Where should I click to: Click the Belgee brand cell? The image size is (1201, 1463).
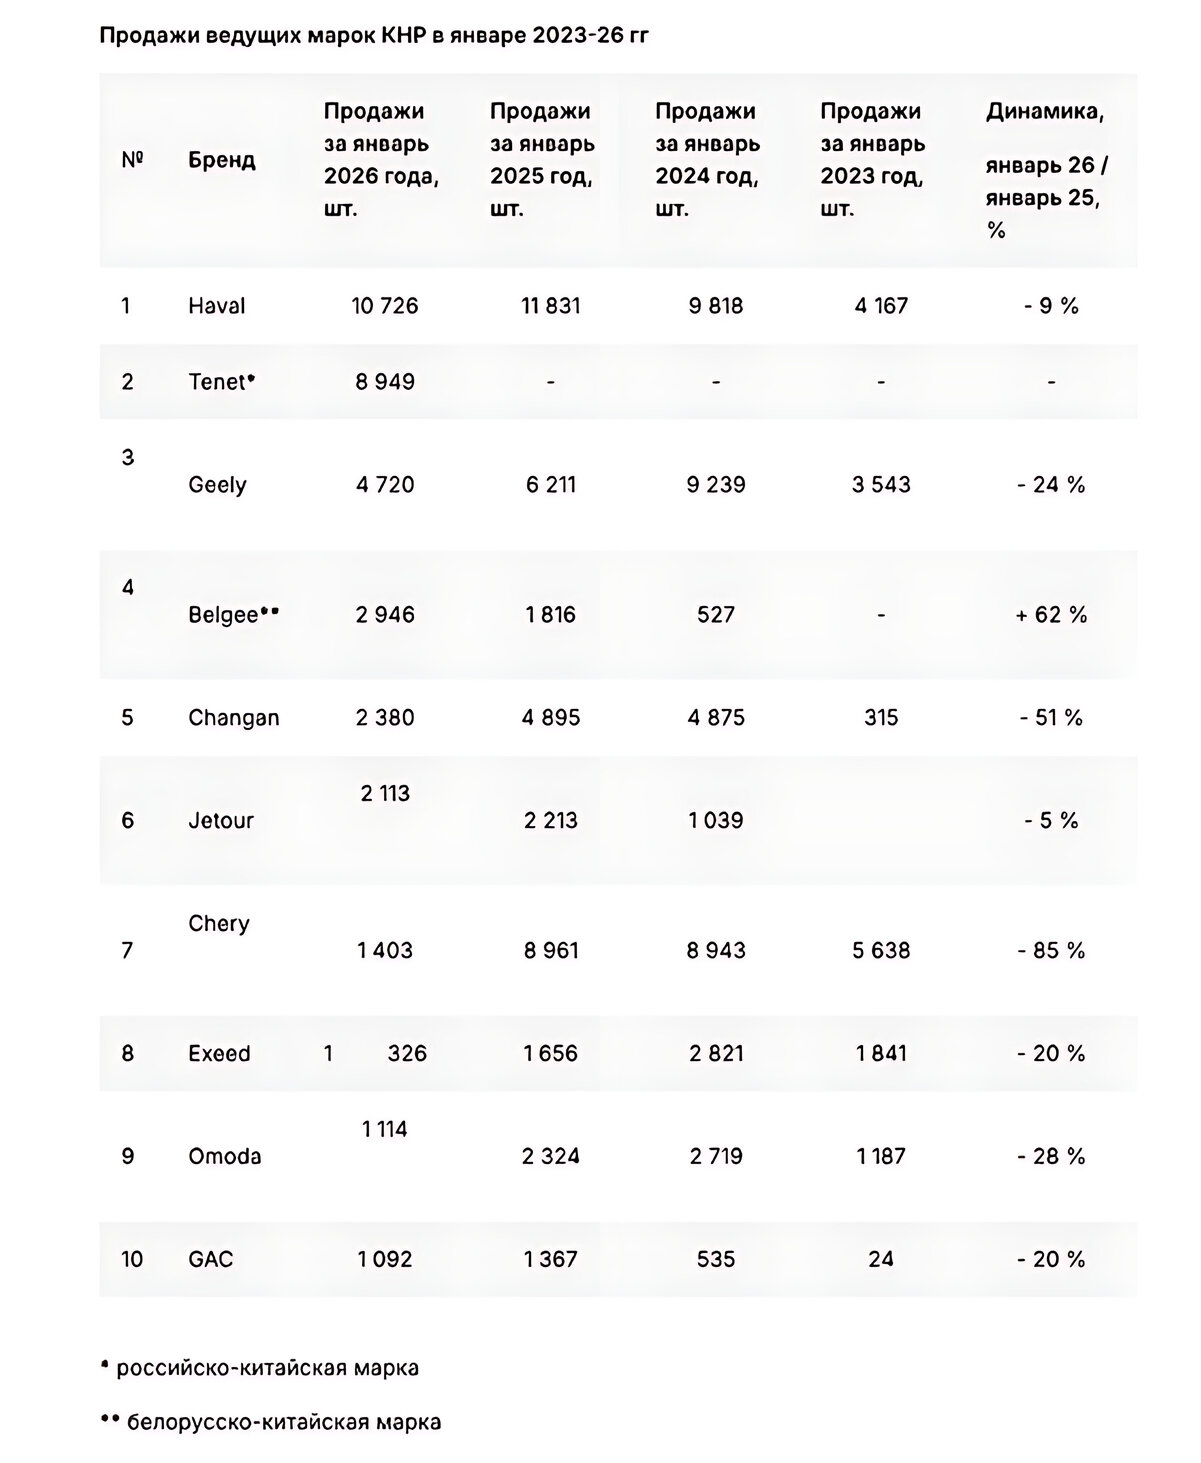233,614
